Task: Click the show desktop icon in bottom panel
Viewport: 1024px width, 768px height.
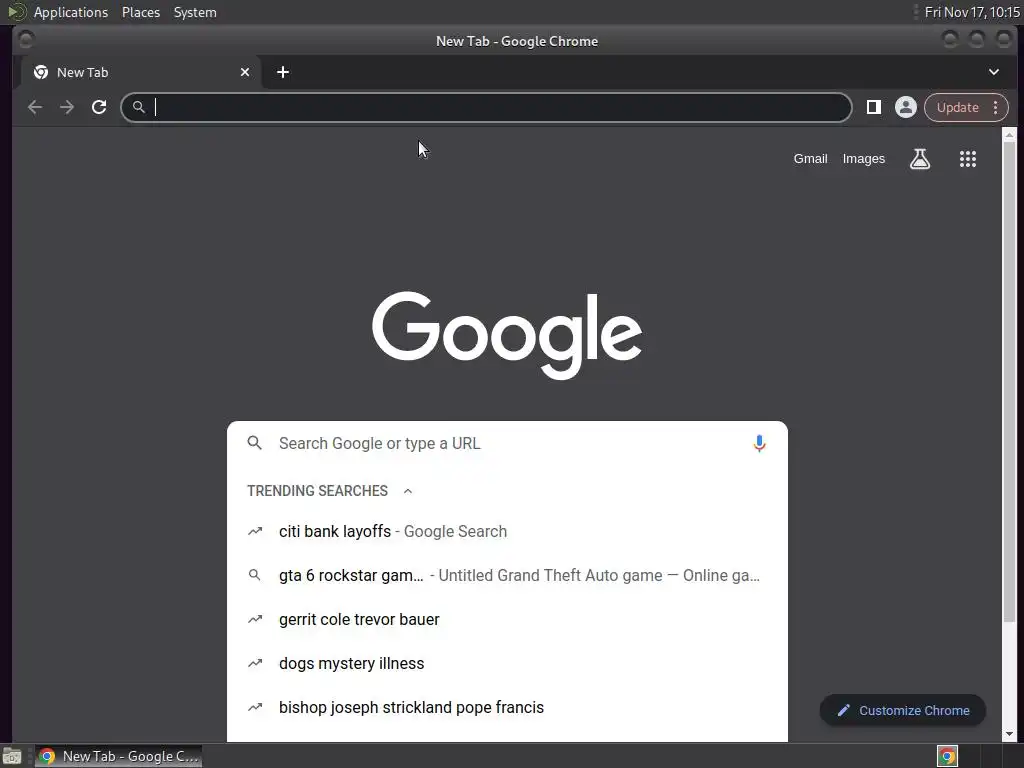Action: pyautogui.click(x=12, y=756)
